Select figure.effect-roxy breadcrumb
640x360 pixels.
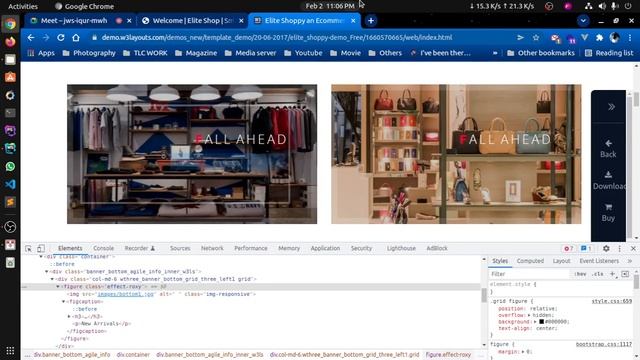[448, 355]
